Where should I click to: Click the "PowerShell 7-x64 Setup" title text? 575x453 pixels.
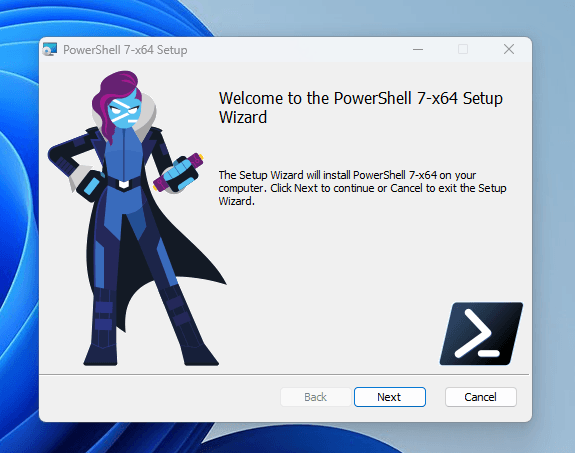click(x=125, y=50)
